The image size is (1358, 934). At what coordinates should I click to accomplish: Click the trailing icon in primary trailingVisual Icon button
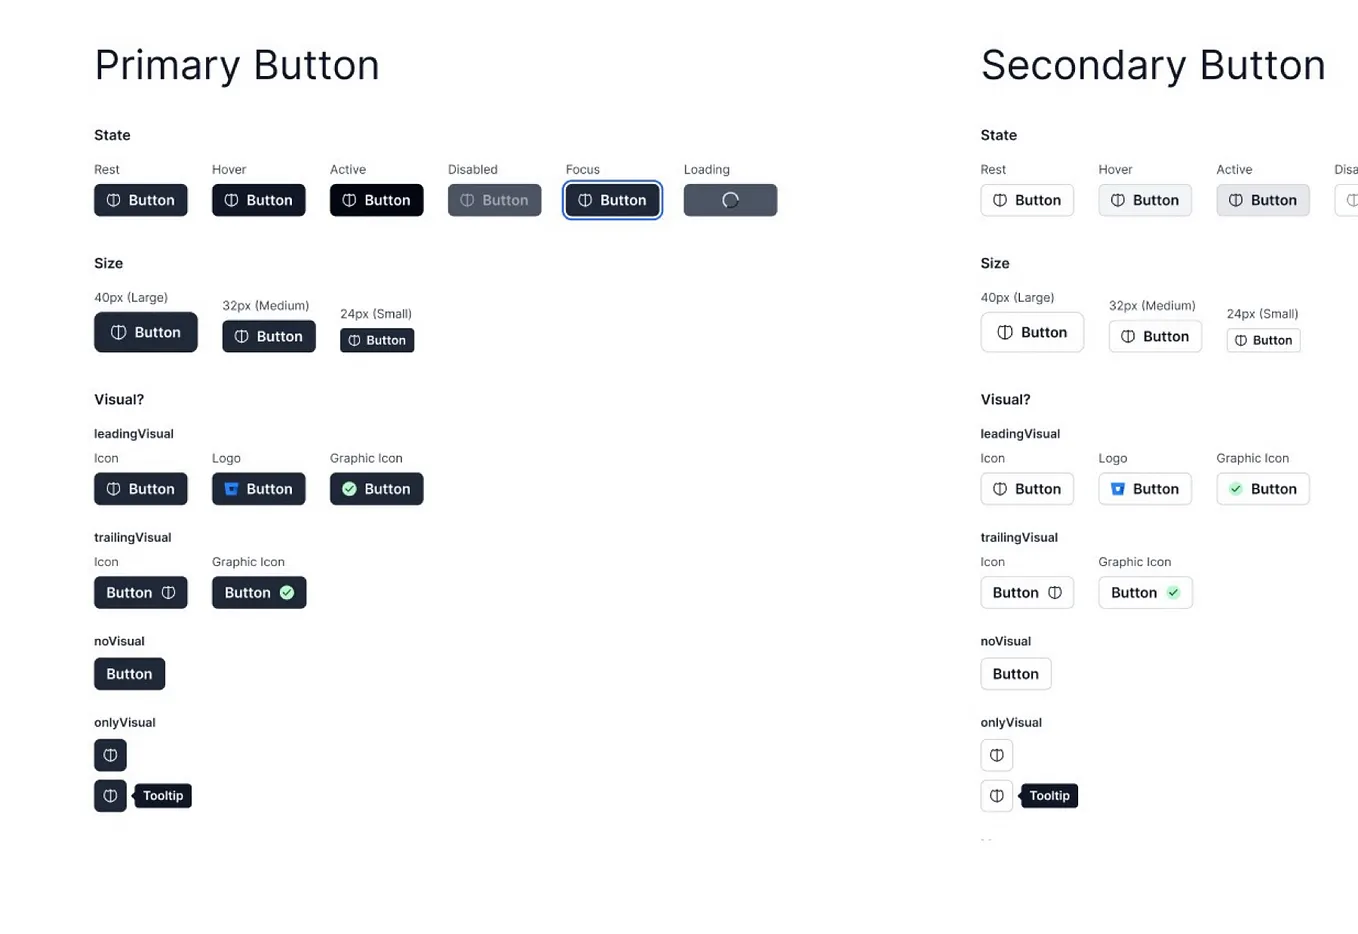point(166,592)
